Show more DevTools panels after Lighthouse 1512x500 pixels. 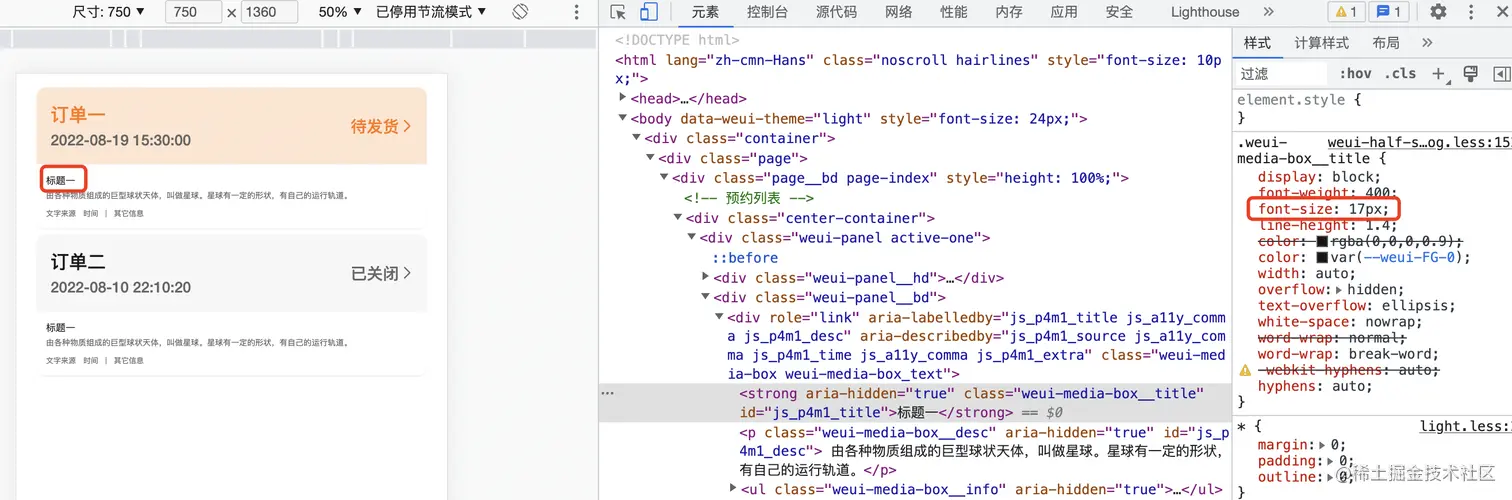(x=1268, y=12)
